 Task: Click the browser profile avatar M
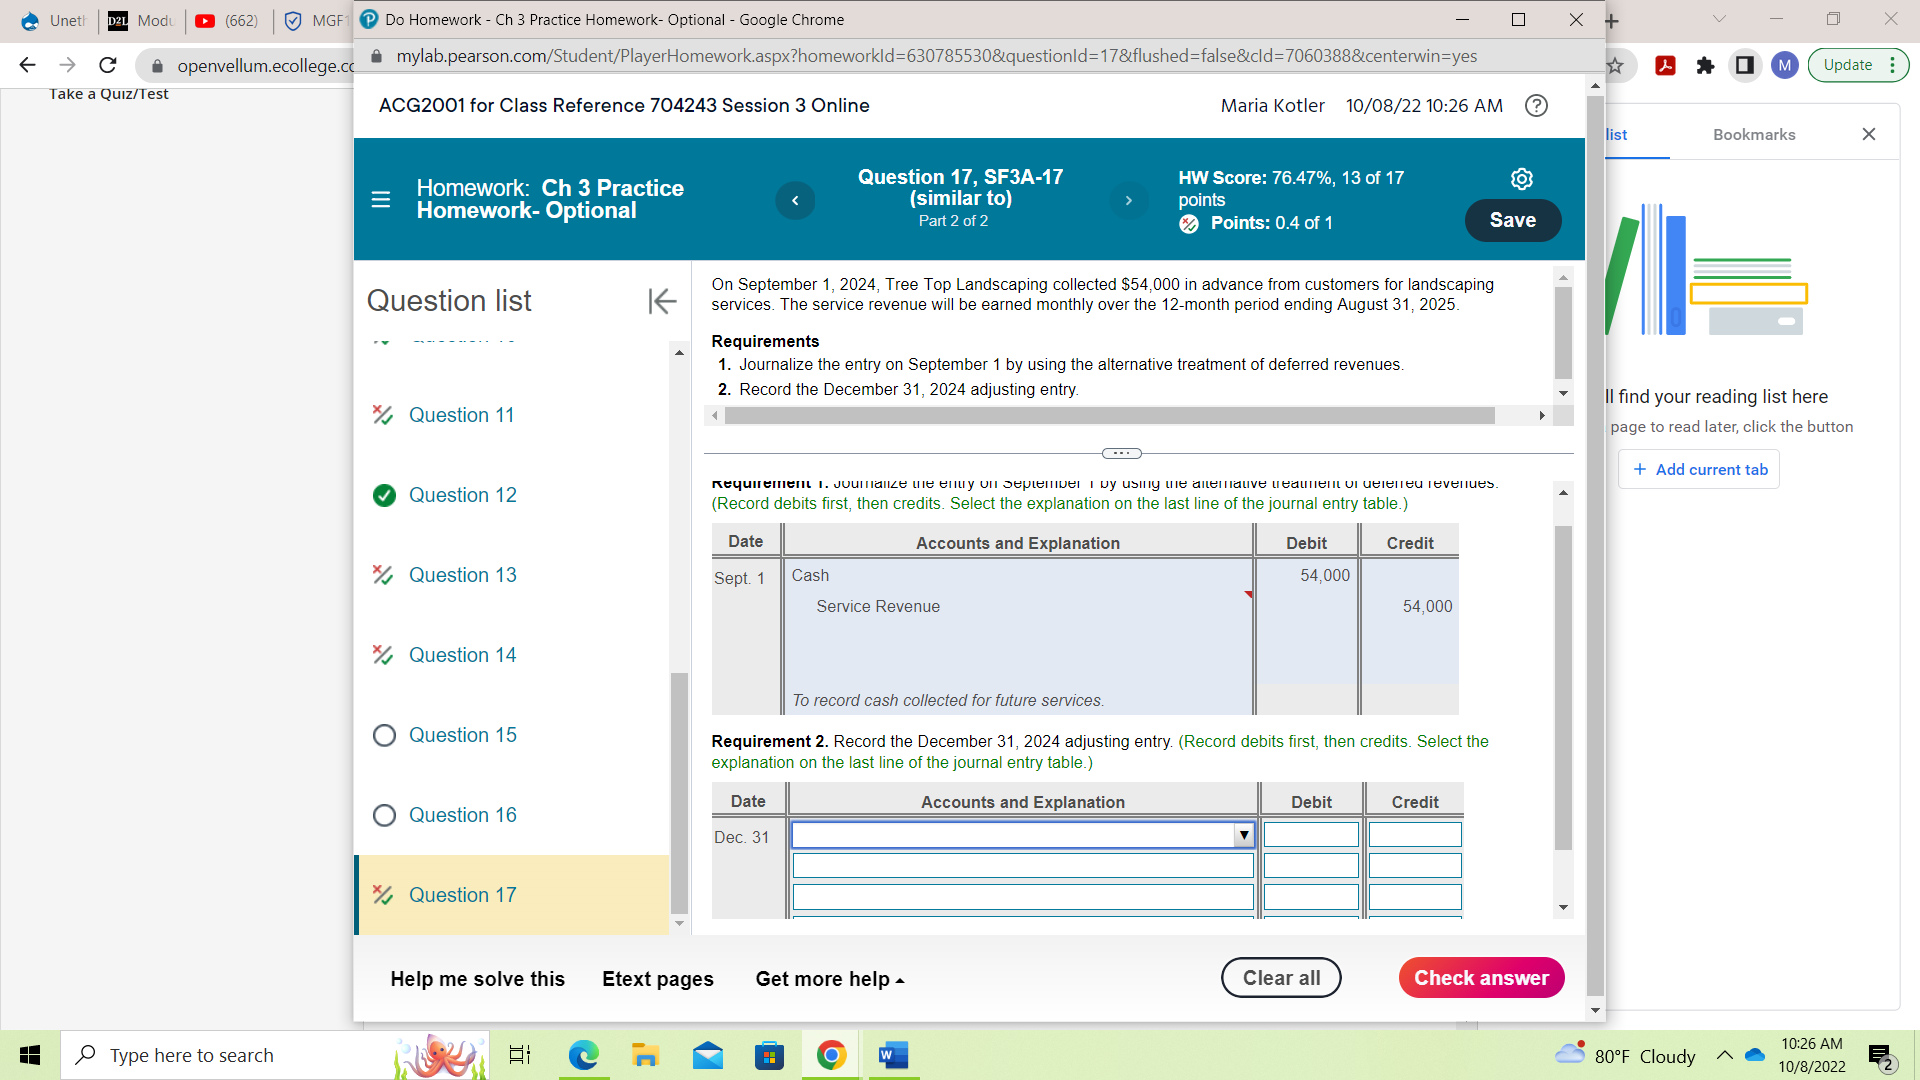coord(1786,65)
